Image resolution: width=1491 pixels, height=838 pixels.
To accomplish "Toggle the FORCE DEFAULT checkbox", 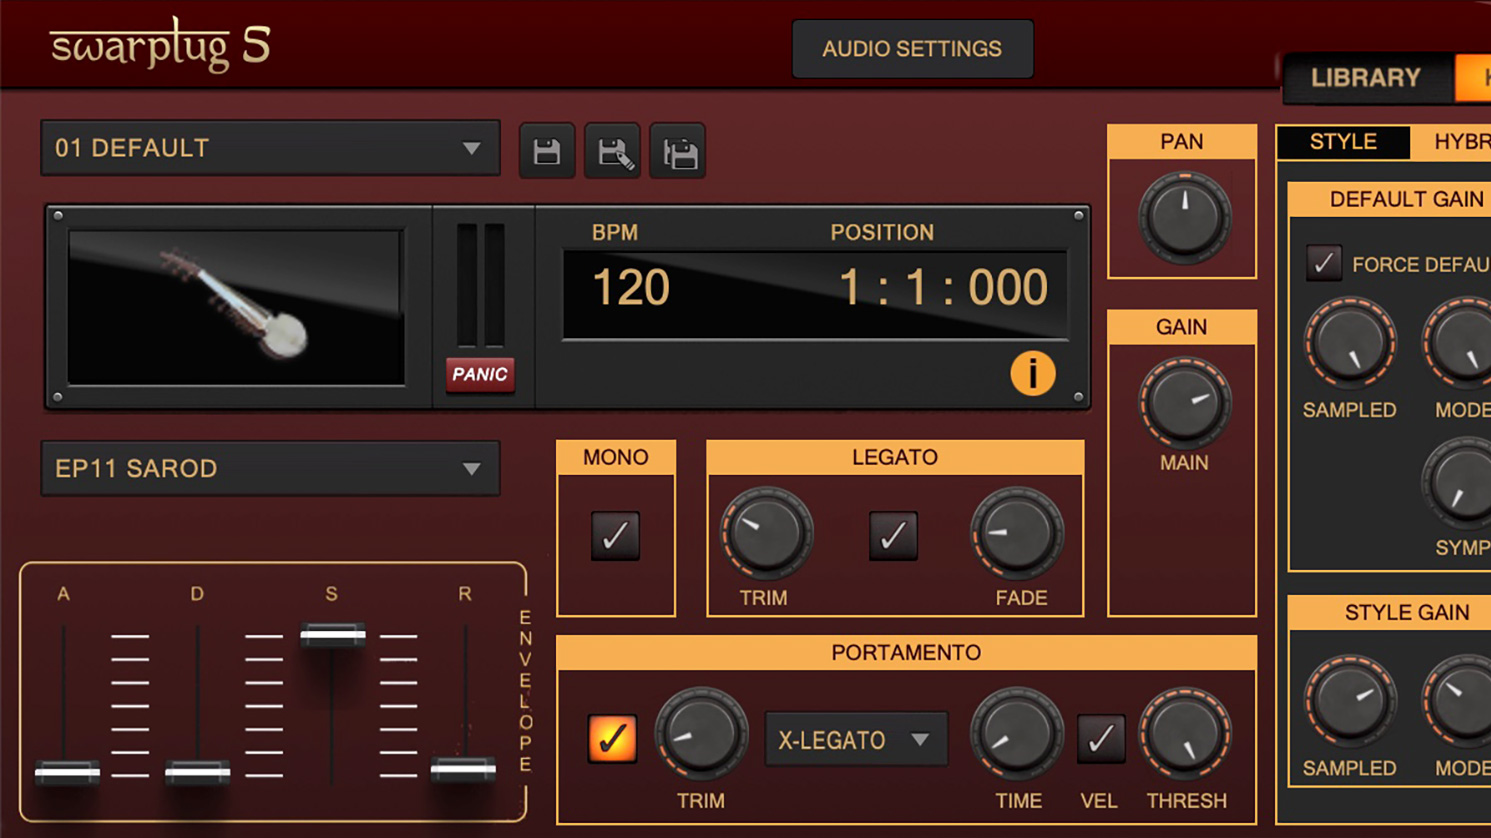I will 1324,263.
